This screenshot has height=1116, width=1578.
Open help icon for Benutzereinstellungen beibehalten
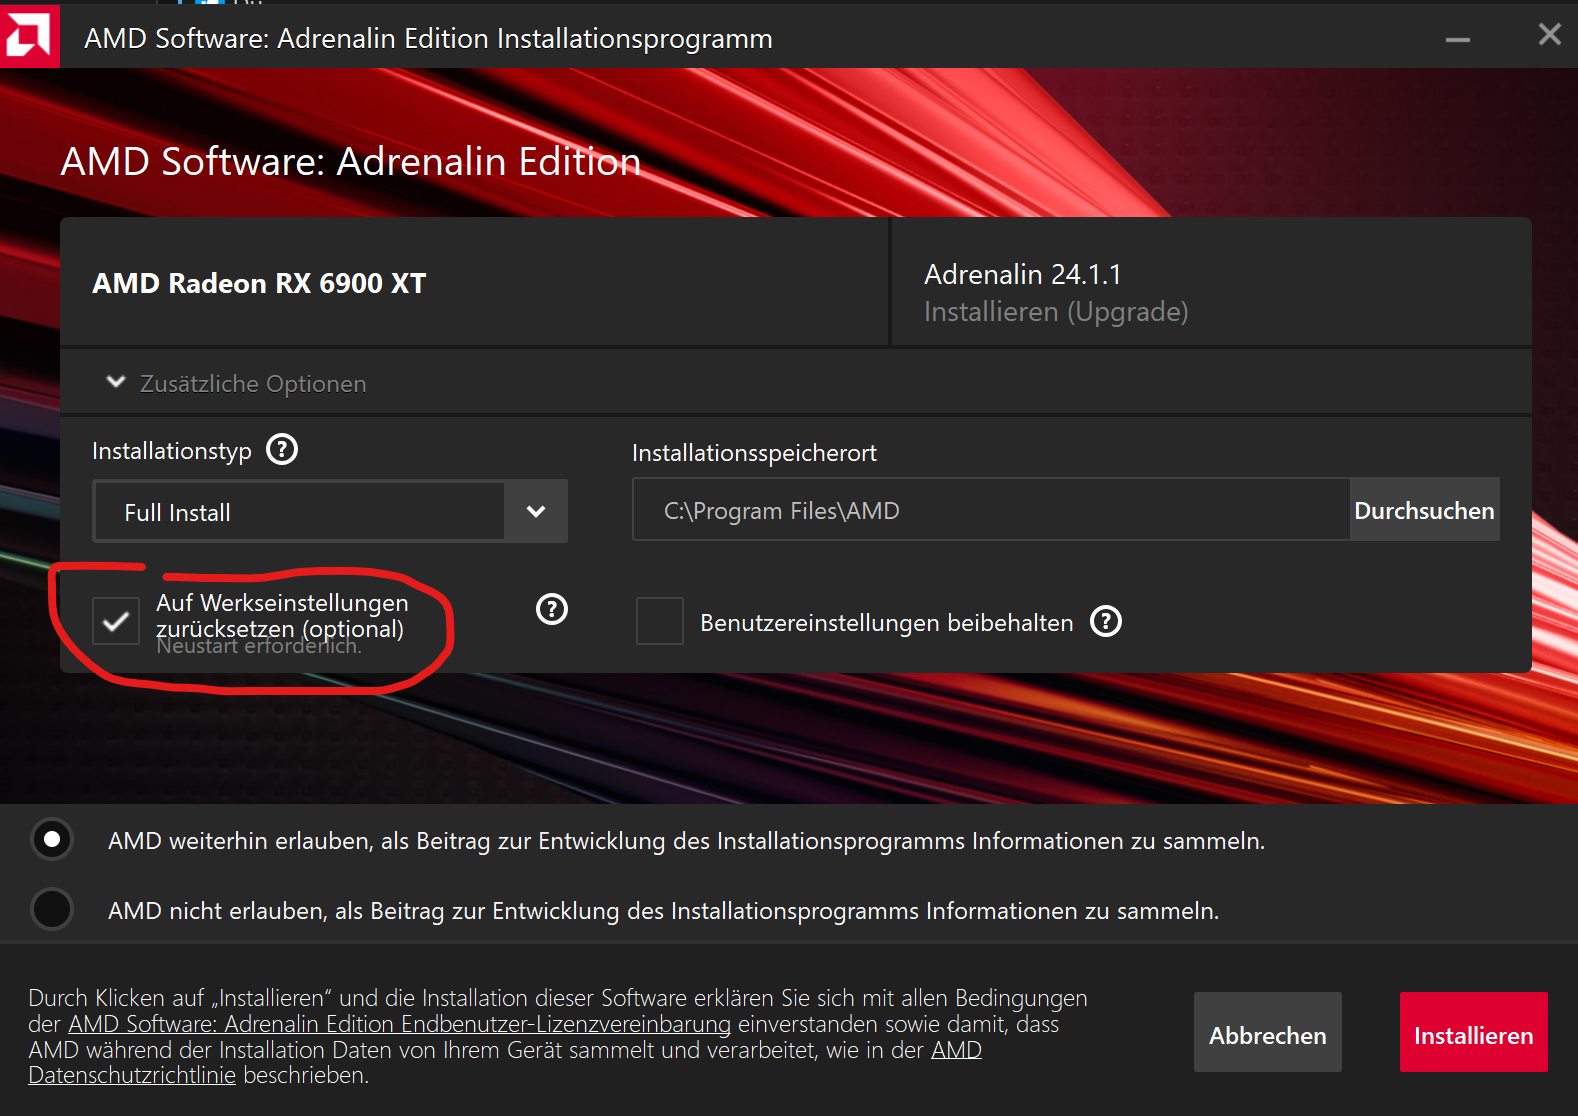tap(1106, 621)
